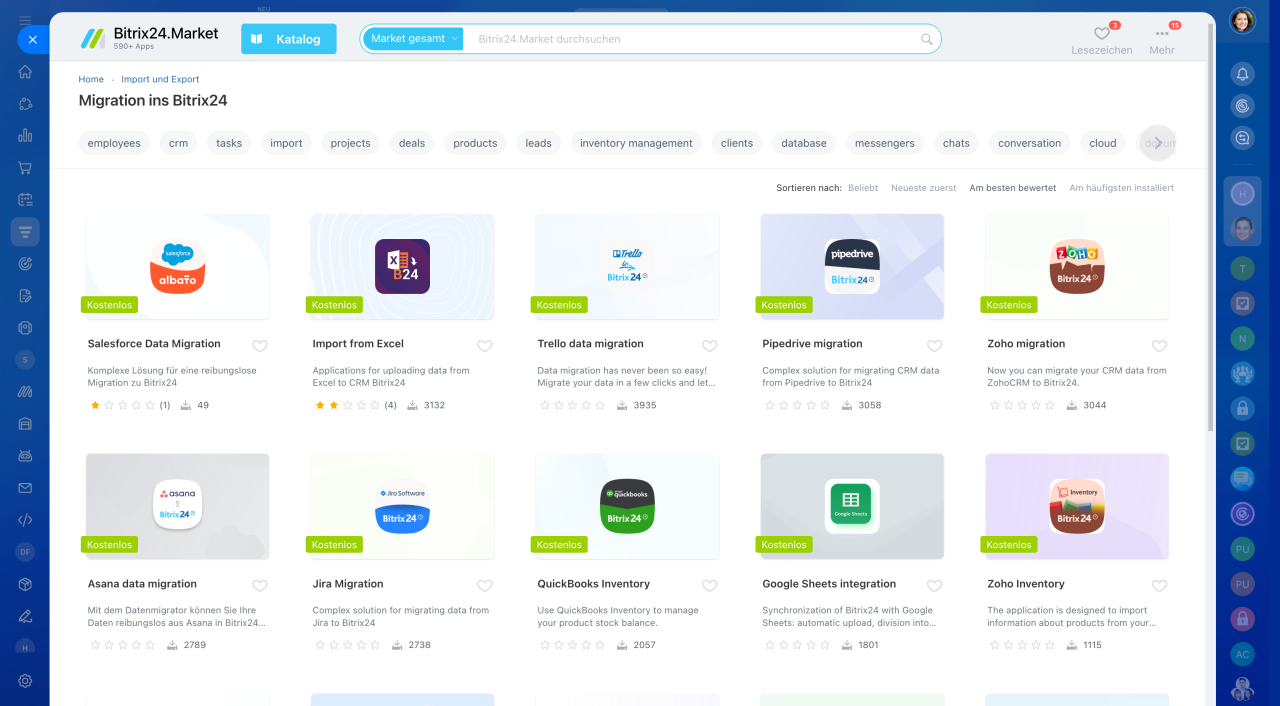1280x706 pixels.
Task: Open the Jira Migration thumbnail
Action: [x=402, y=507]
